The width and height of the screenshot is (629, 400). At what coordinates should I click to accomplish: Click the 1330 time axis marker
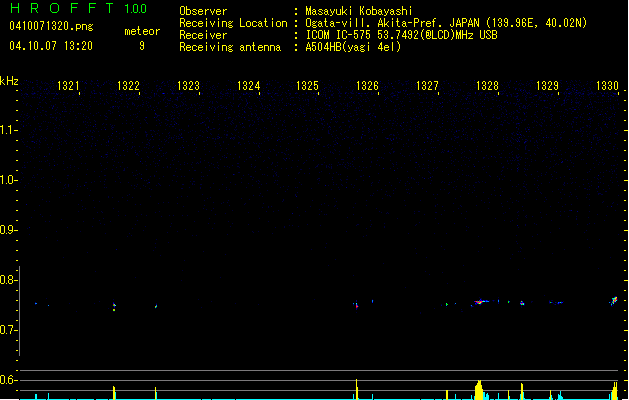click(607, 86)
